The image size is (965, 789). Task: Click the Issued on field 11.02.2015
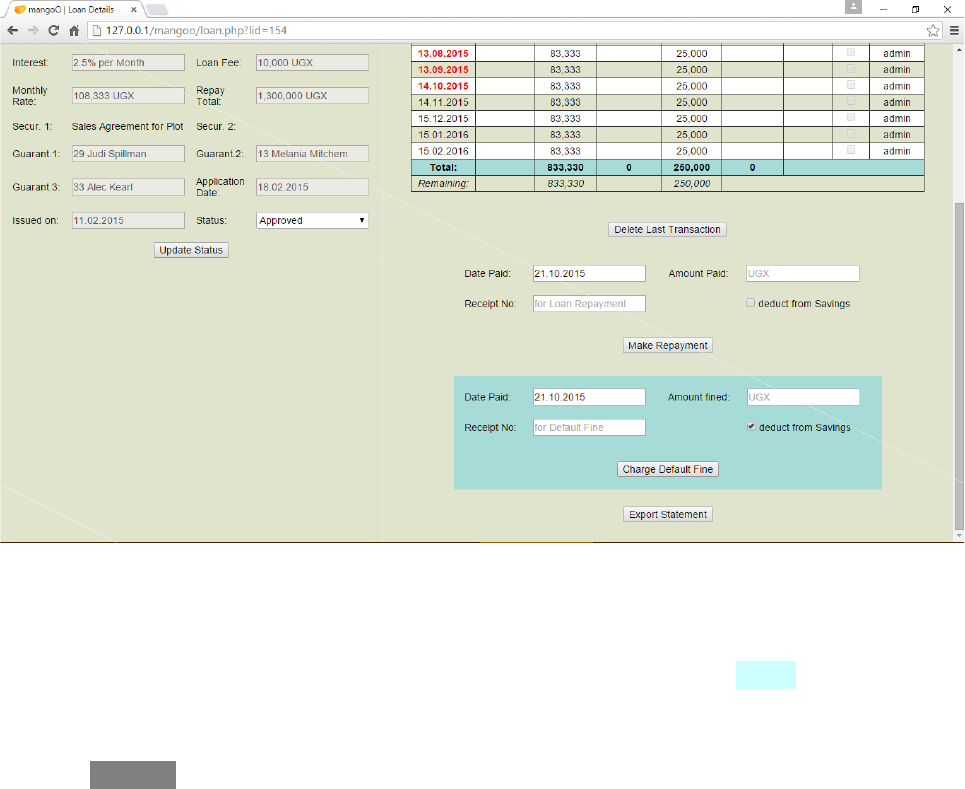click(128, 220)
